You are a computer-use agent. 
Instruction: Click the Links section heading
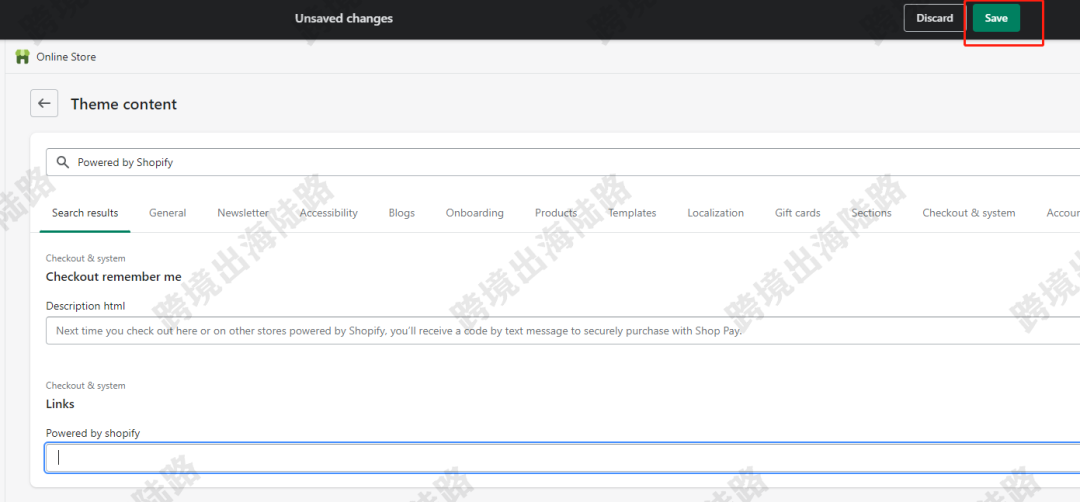tap(60, 404)
